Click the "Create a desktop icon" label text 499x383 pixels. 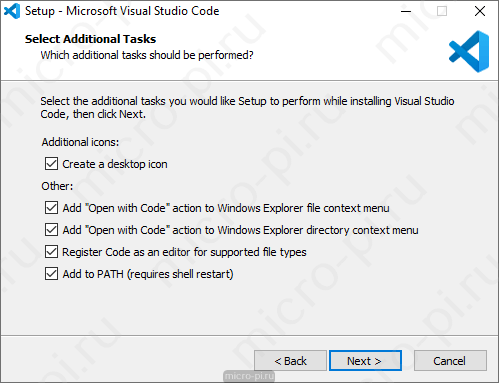pos(115,164)
